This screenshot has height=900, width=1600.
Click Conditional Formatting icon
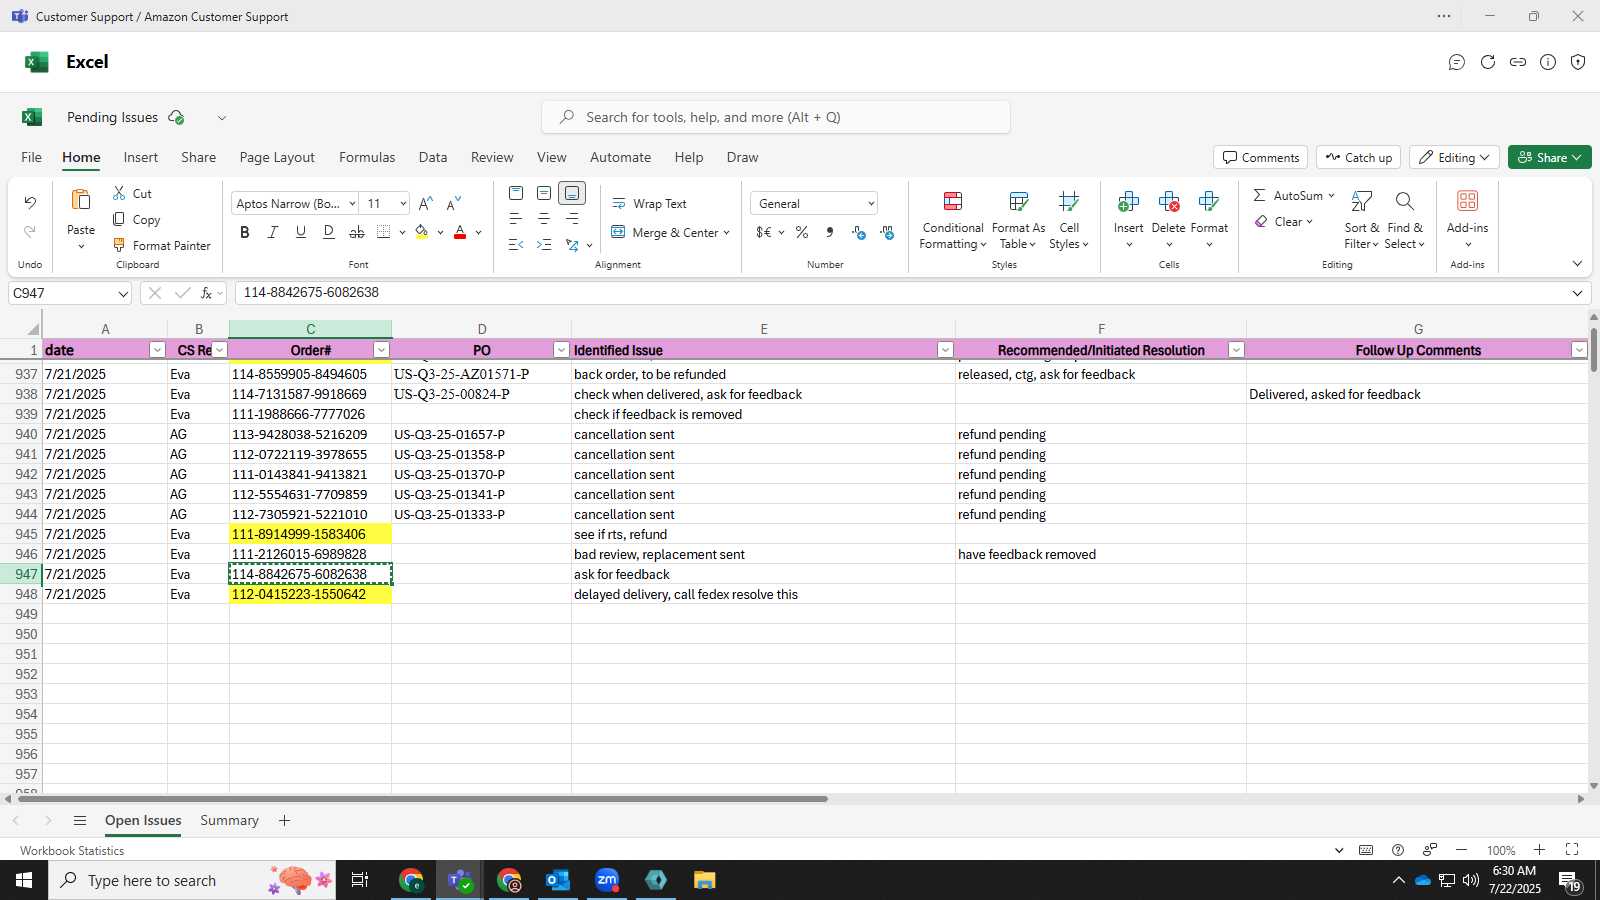pyautogui.click(x=953, y=201)
